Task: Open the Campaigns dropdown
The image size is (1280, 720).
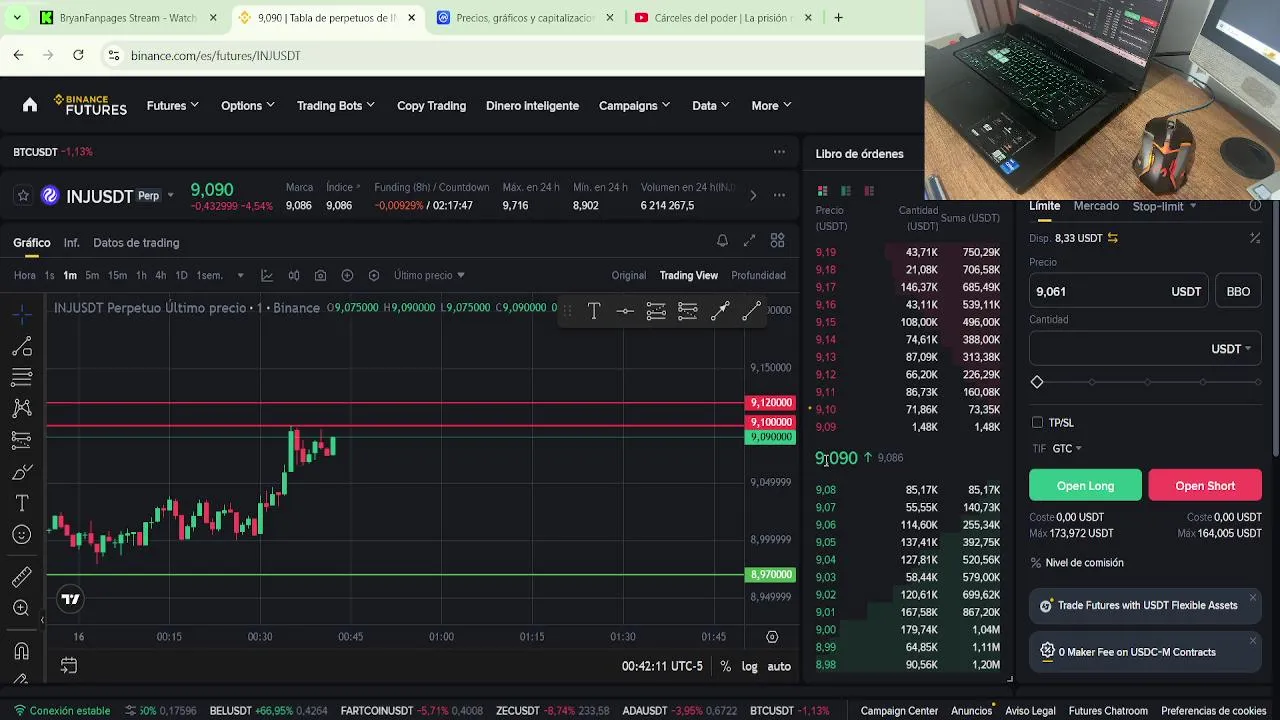Action: 634,105
